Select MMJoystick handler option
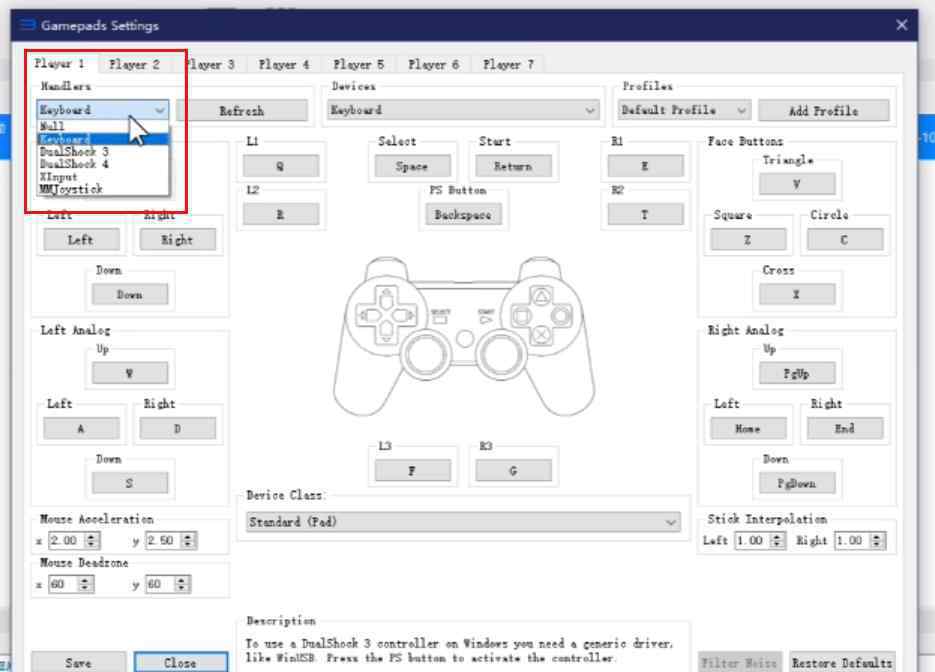This screenshot has height=672, width=935. click(x=103, y=189)
